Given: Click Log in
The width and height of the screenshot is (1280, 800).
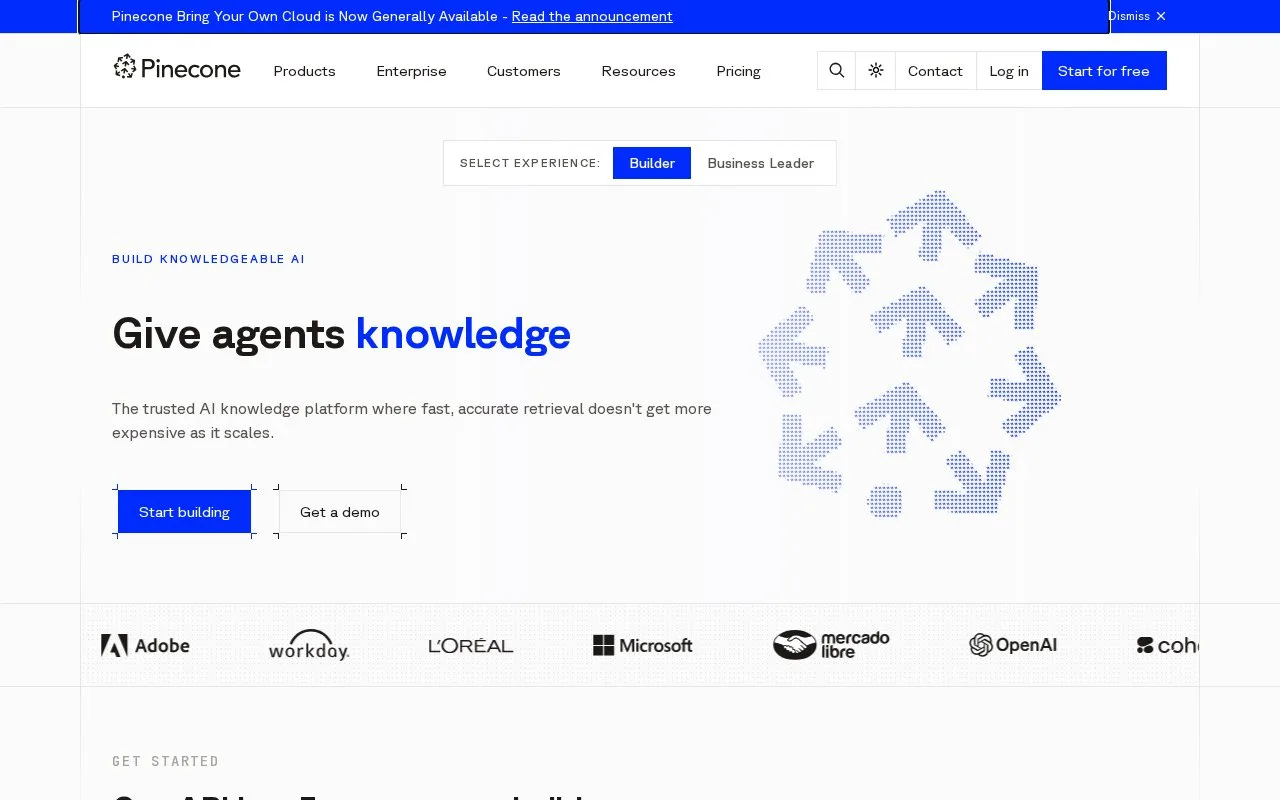Looking at the screenshot, I should tap(1009, 71).
